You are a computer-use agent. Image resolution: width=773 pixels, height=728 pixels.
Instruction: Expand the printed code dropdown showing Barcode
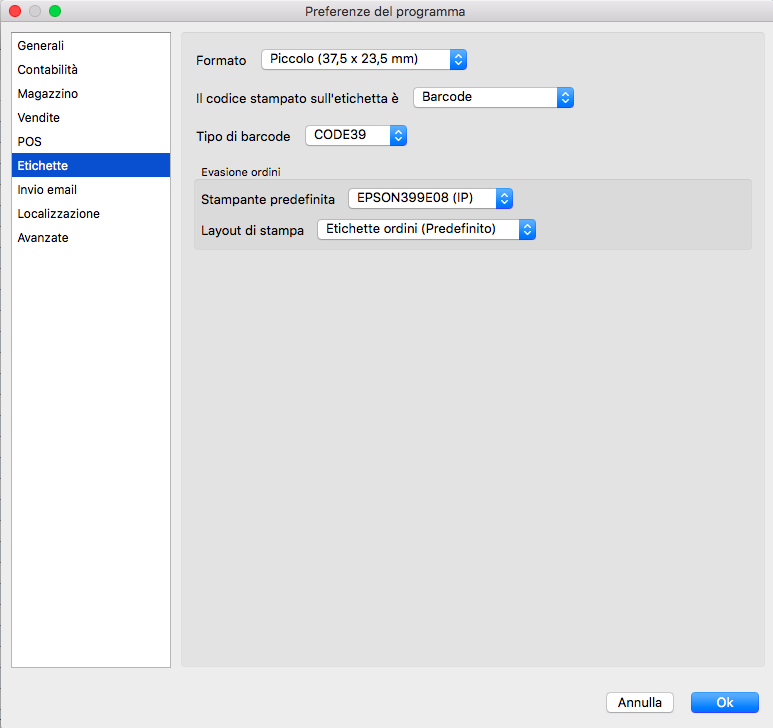[x=493, y=97]
